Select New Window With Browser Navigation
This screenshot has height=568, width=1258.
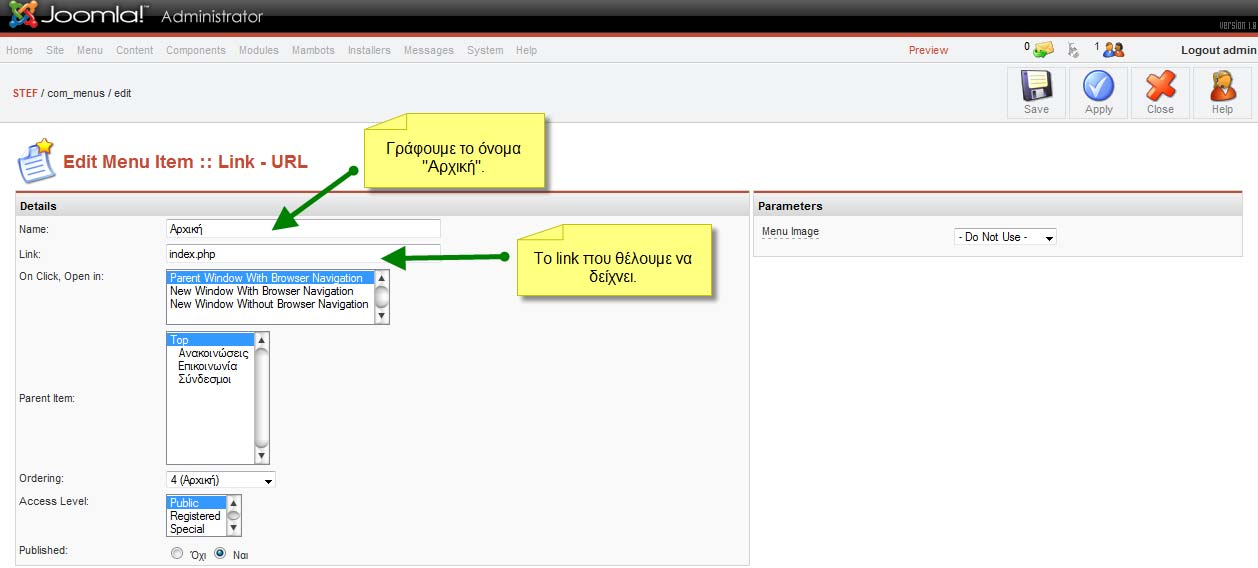click(x=270, y=291)
